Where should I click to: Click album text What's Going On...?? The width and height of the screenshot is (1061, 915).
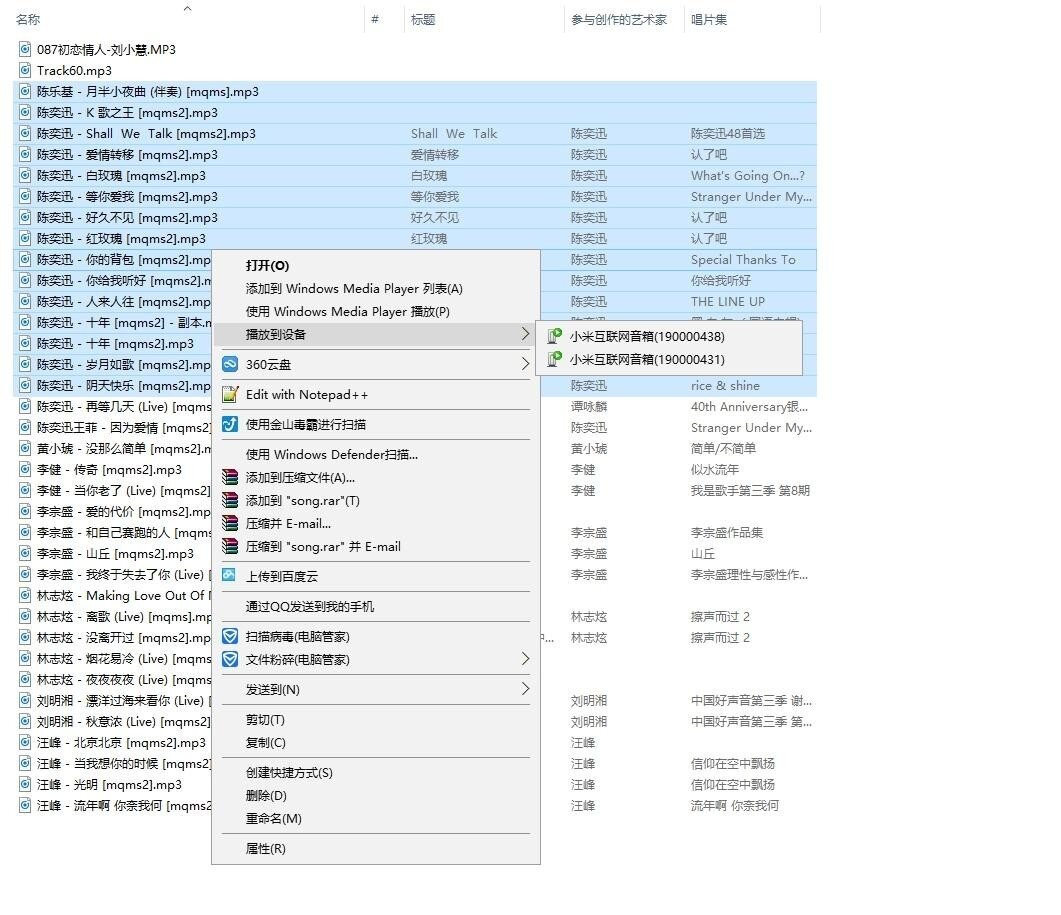tap(748, 175)
